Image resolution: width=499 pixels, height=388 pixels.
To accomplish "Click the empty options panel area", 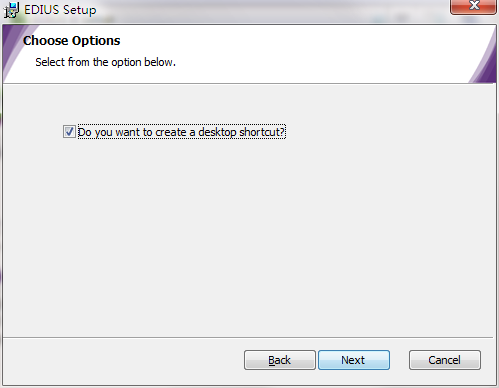I will pos(248,233).
